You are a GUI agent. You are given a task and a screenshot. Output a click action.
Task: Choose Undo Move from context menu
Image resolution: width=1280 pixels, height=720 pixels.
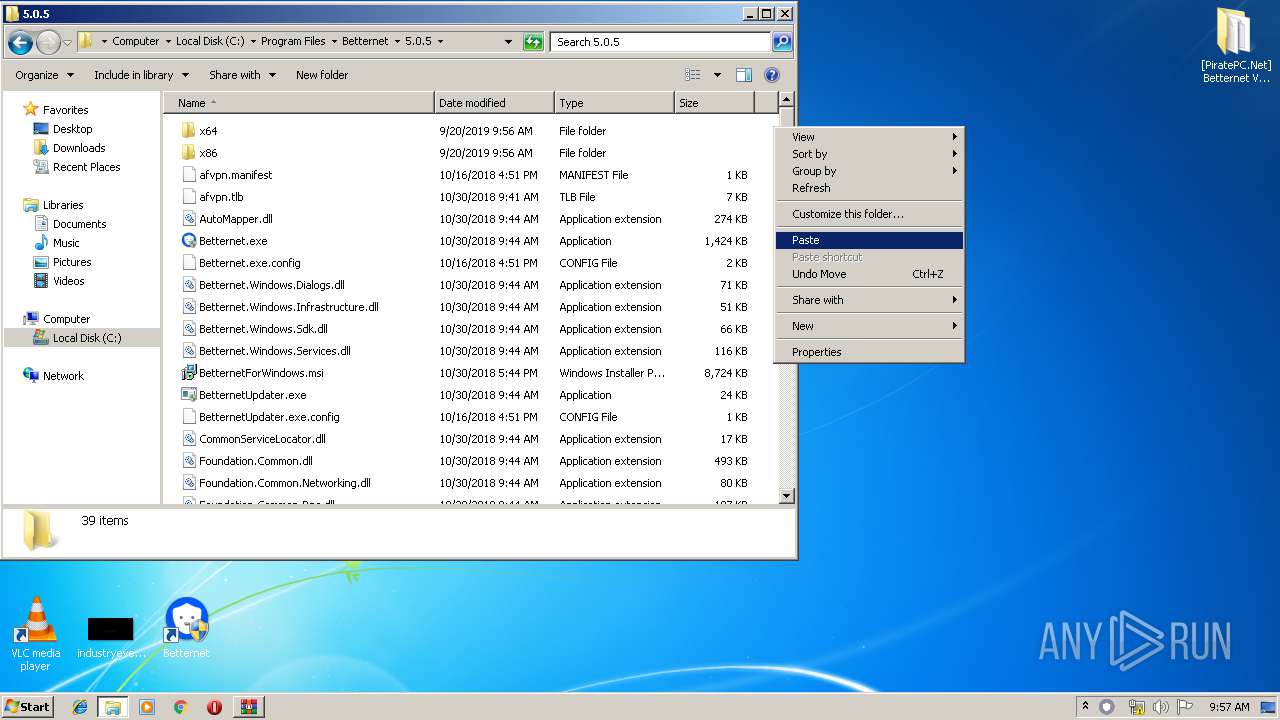coord(869,274)
